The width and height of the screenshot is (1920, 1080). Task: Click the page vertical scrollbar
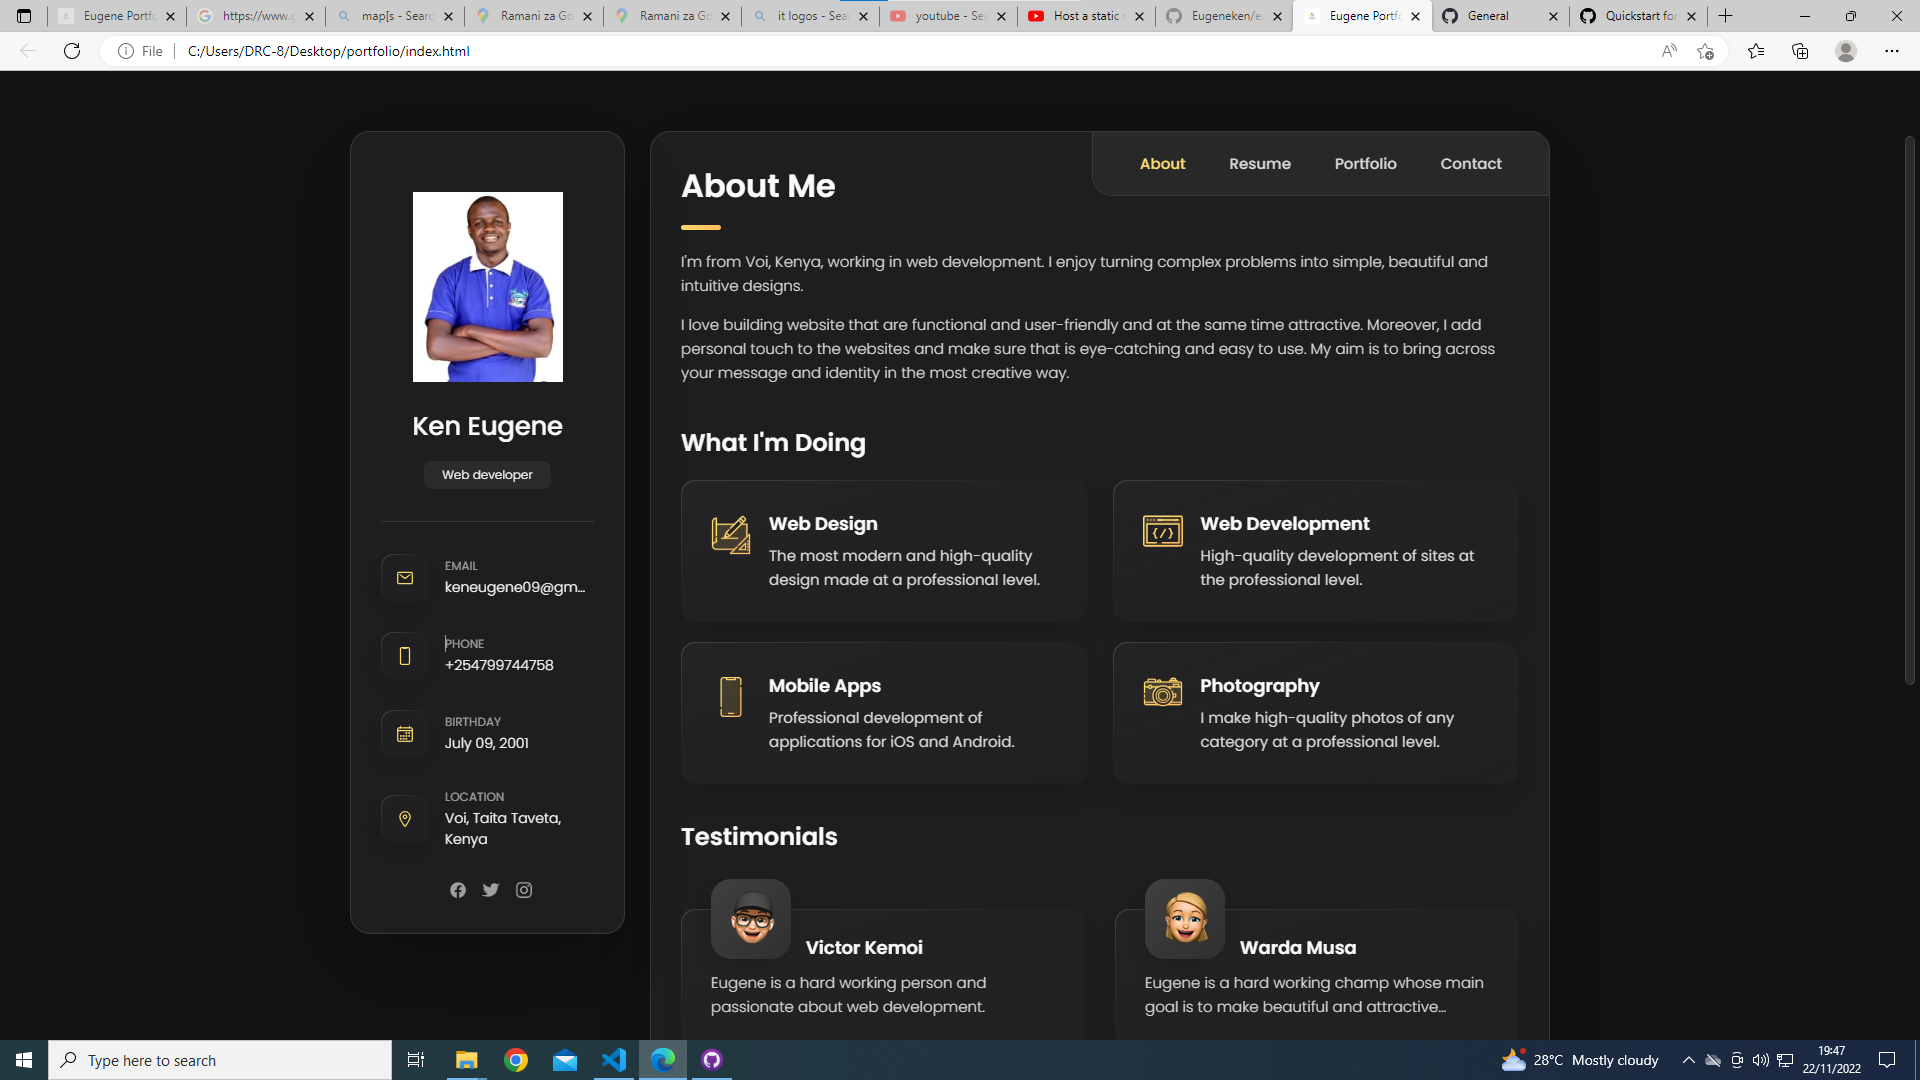coord(1909,410)
